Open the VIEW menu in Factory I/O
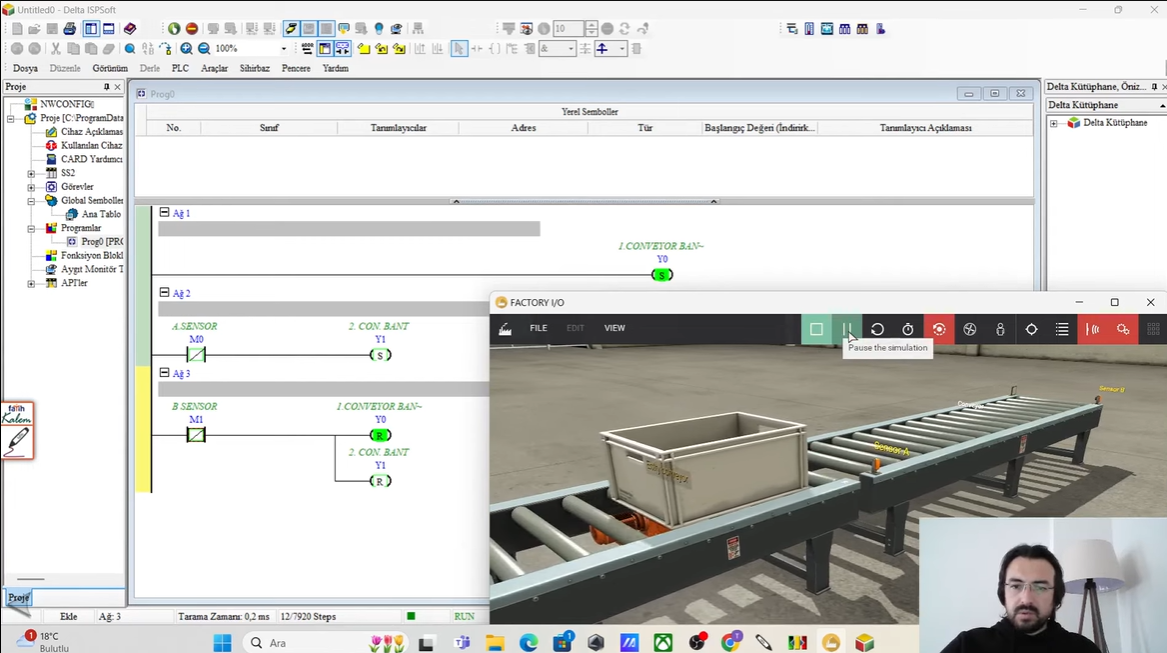 614,328
